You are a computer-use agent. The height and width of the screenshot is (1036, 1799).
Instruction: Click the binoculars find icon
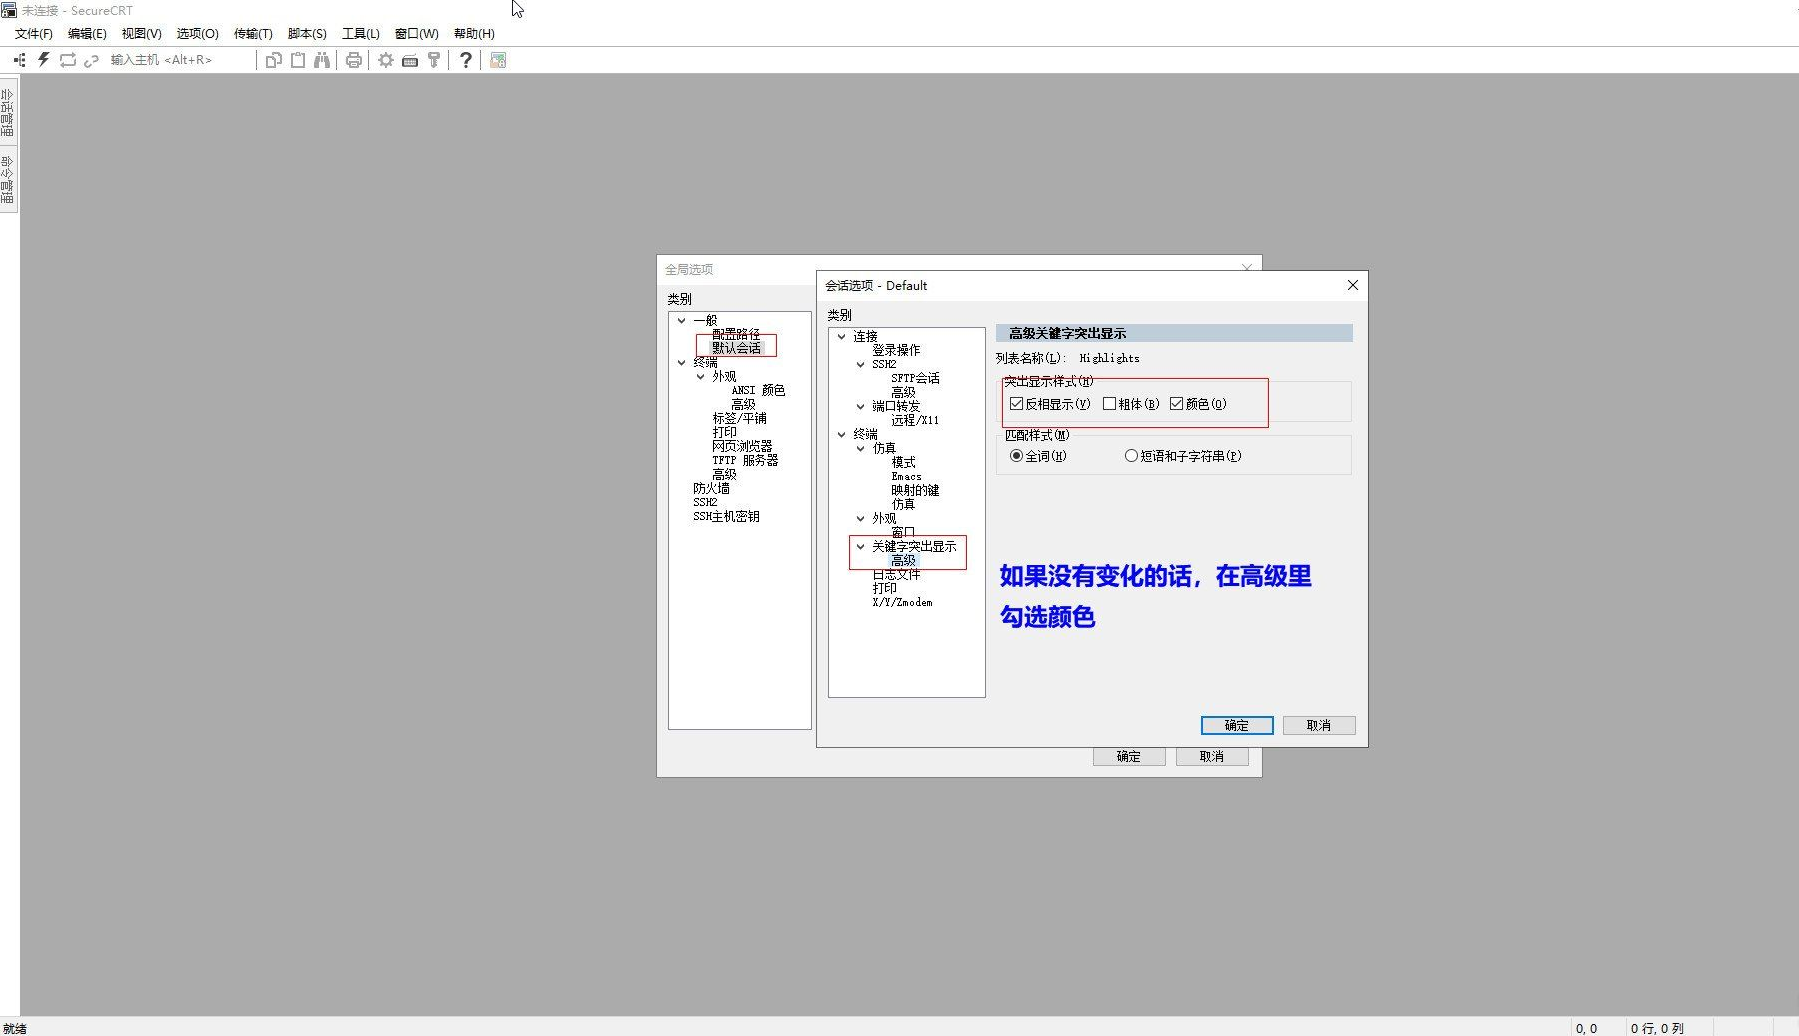pyautogui.click(x=322, y=60)
